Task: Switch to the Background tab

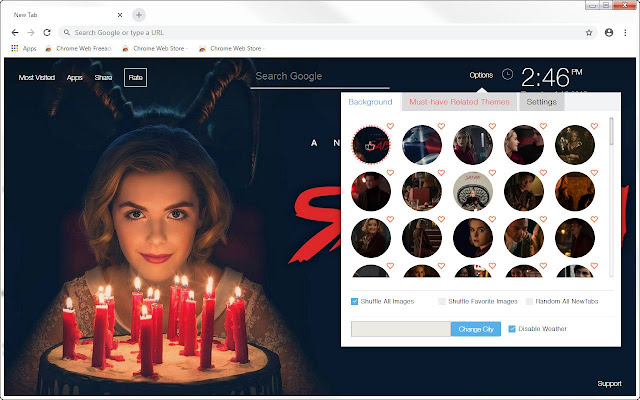Action: click(x=370, y=102)
